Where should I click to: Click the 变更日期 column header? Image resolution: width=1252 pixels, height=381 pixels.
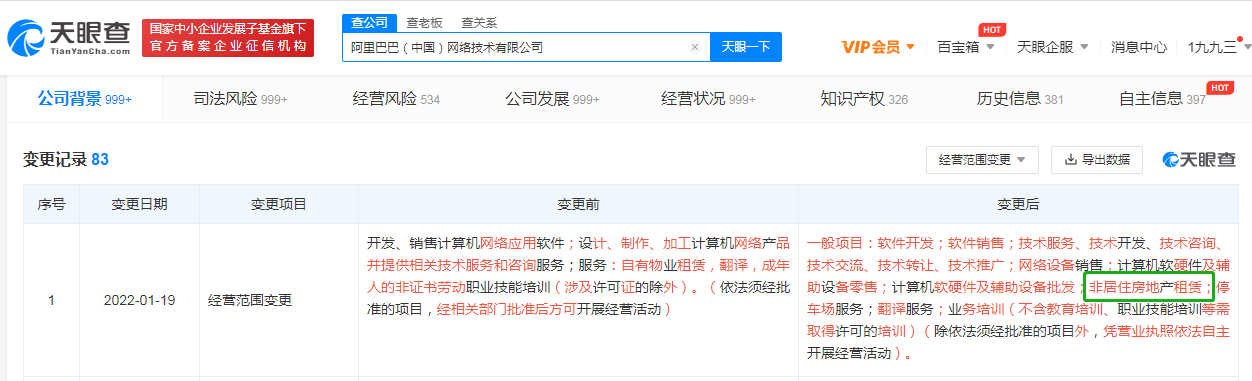tap(139, 204)
